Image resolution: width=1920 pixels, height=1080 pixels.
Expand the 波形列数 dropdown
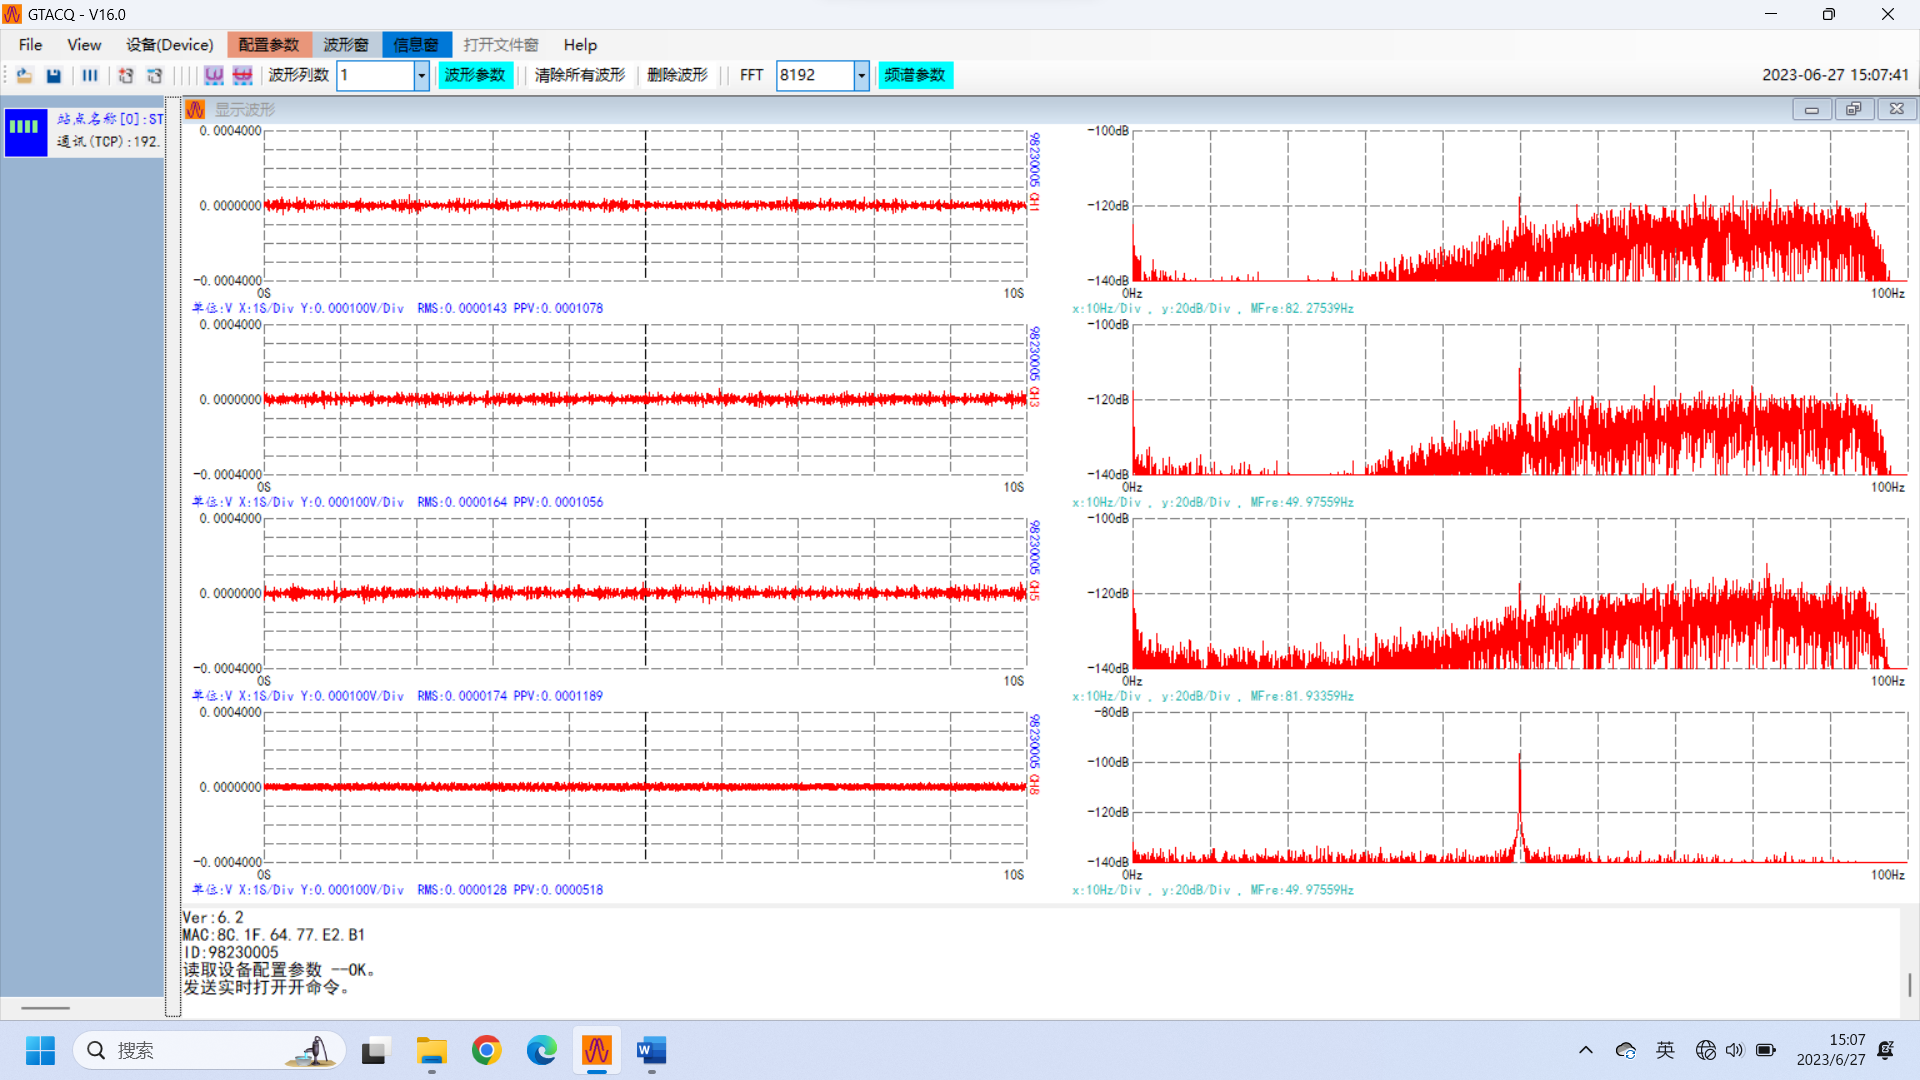(422, 75)
